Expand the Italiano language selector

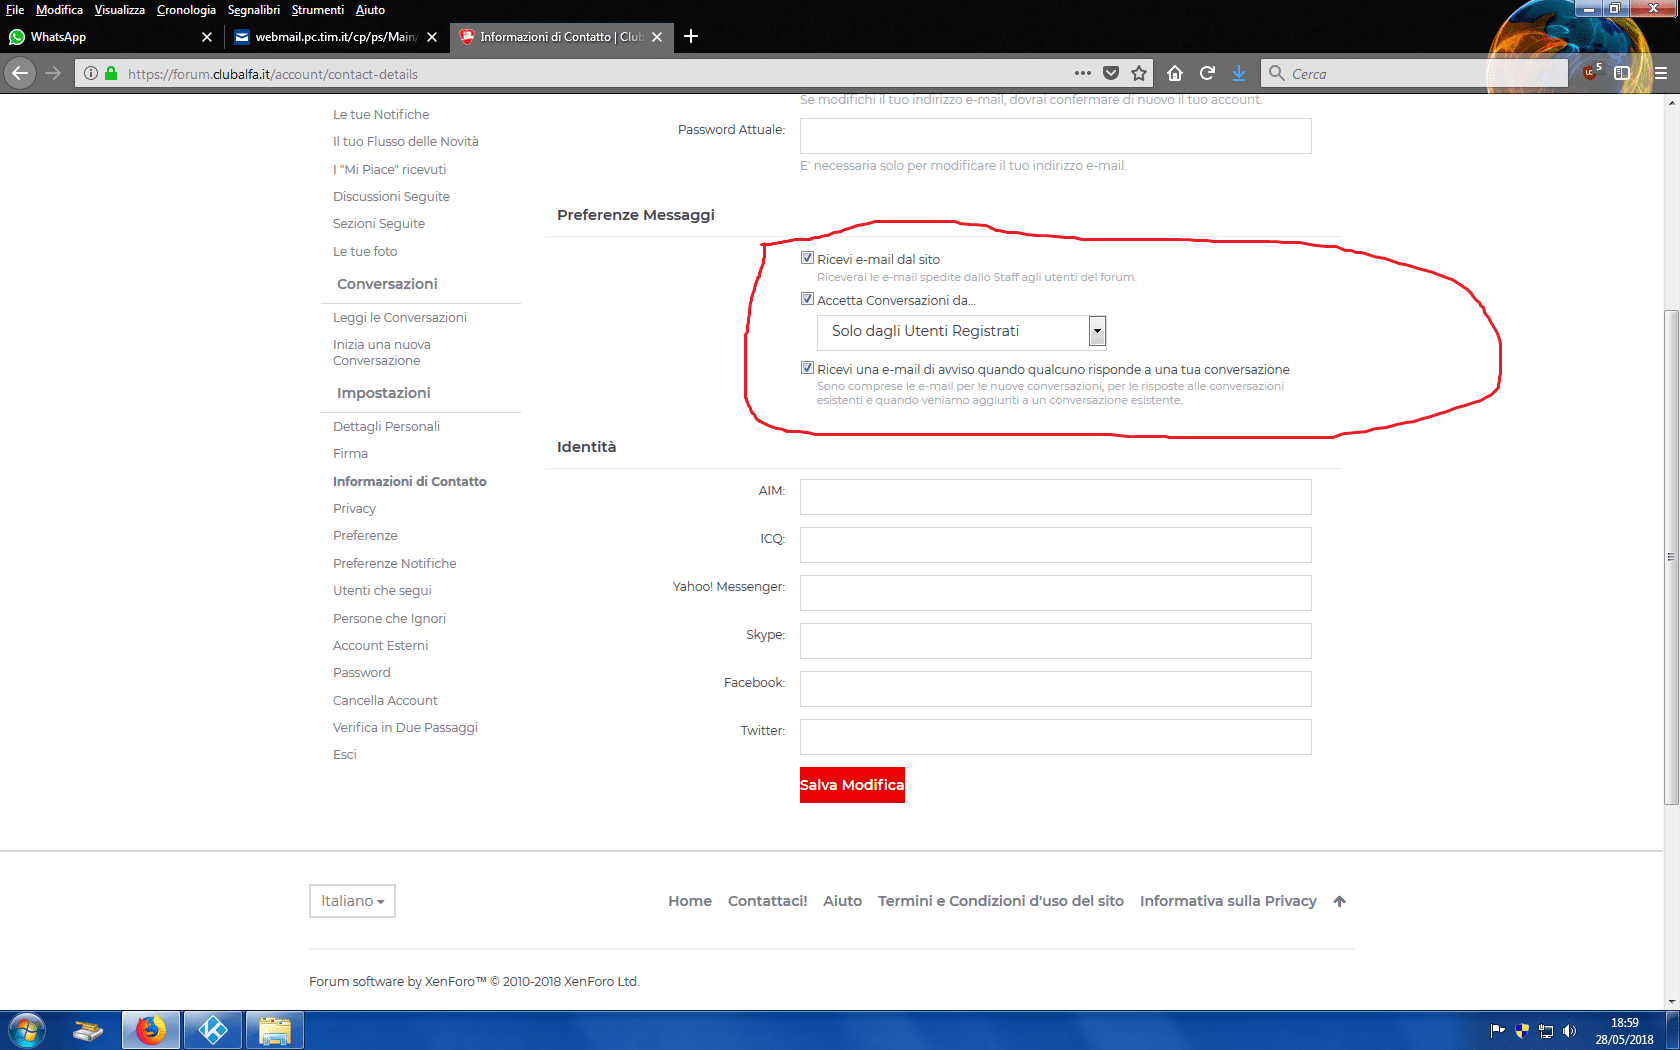352,901
